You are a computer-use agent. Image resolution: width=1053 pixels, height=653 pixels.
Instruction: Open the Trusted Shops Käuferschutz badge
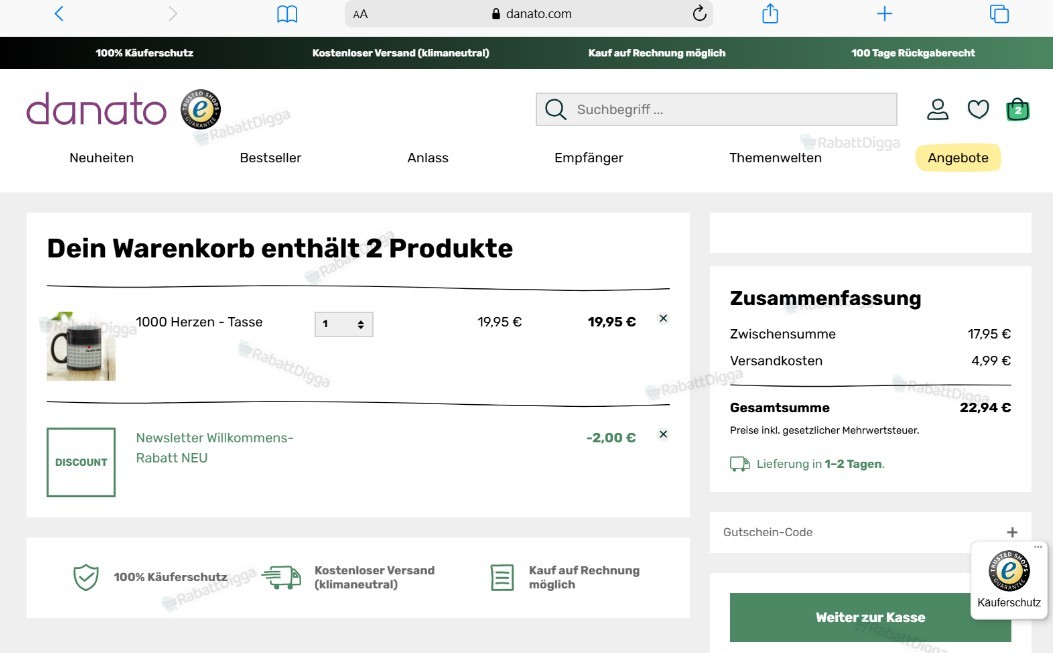tap(1009, 579)
